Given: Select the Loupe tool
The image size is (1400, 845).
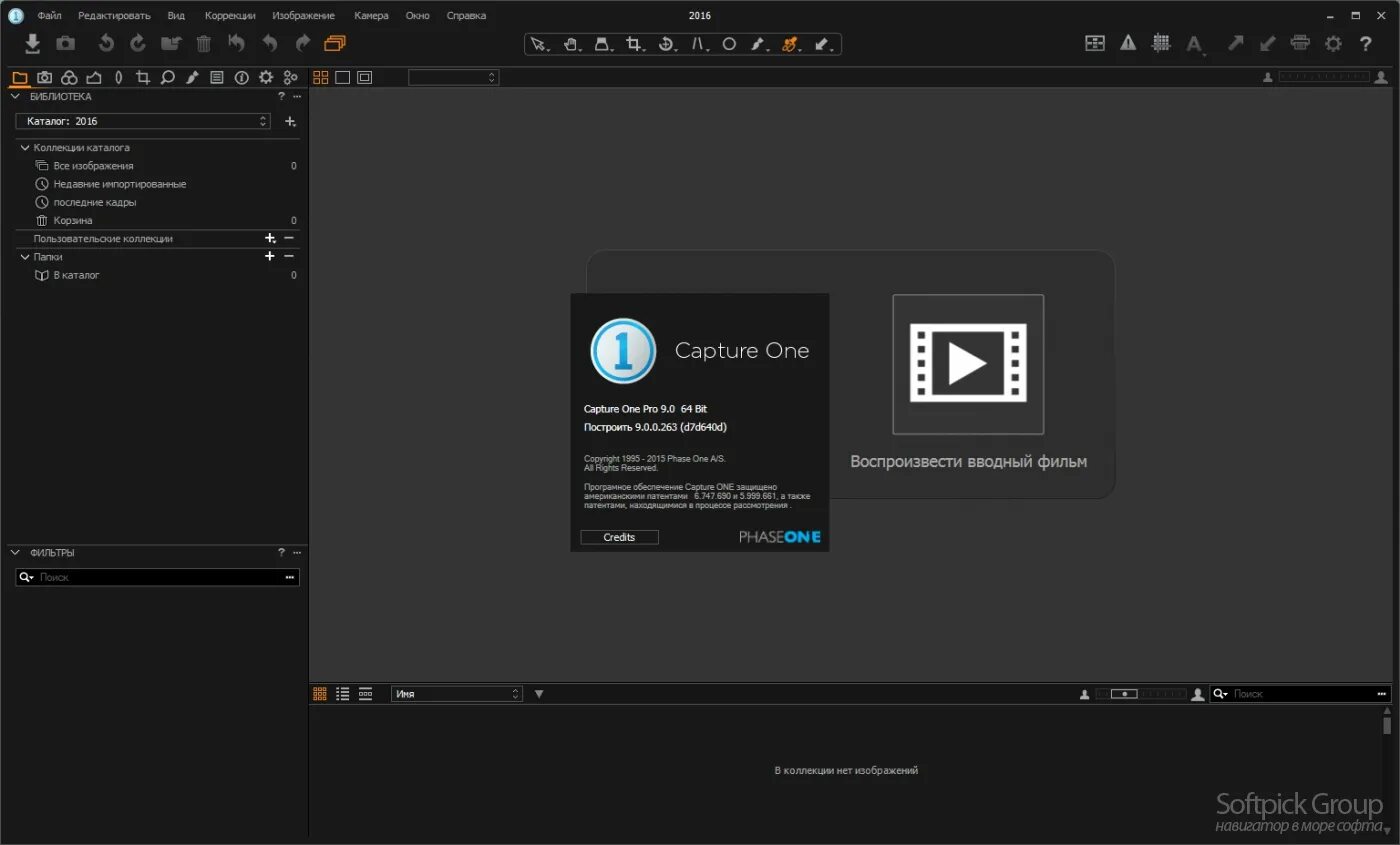Looking at the screenshot, I should click(603, 44).
